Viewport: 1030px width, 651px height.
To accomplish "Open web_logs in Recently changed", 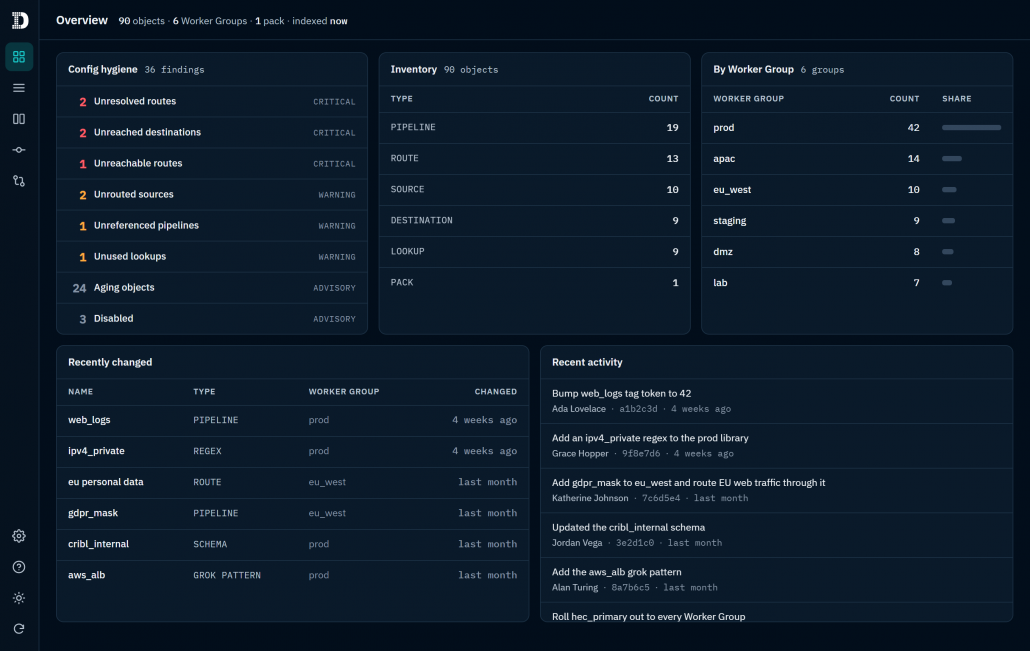I will (x=292, y=420).
